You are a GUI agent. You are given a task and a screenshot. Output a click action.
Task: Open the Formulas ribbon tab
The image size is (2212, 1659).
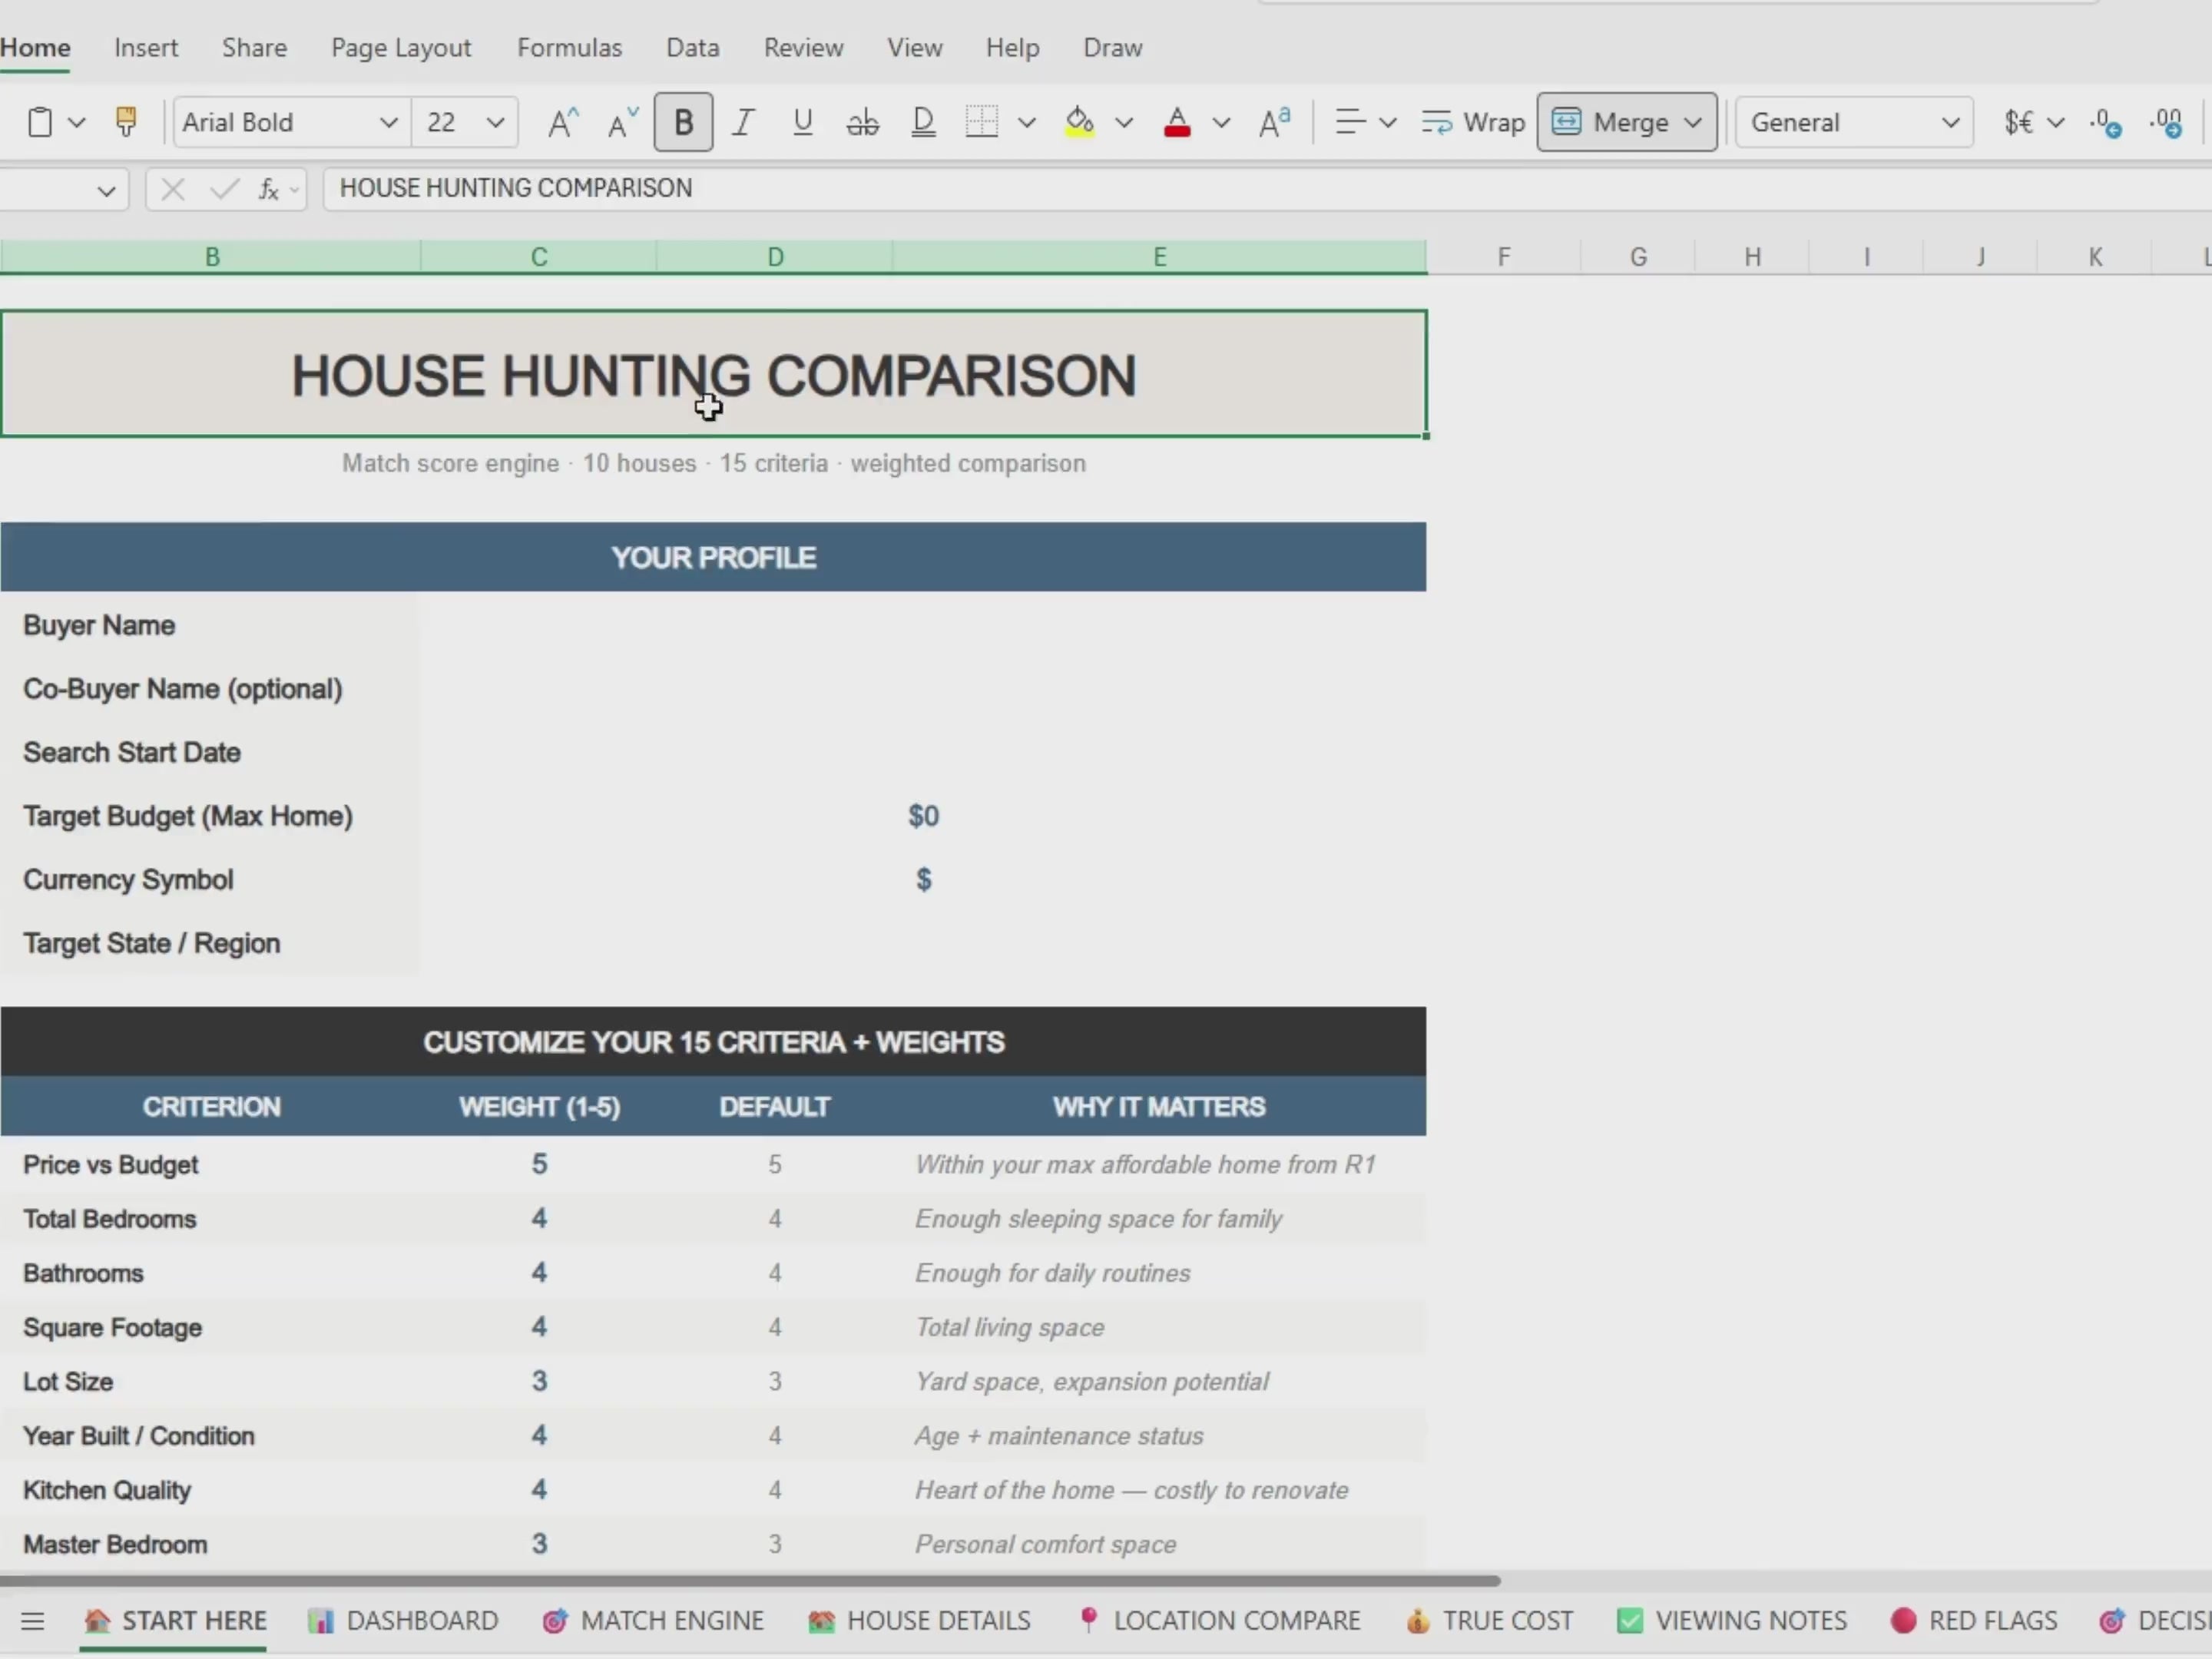pos(570,47)
